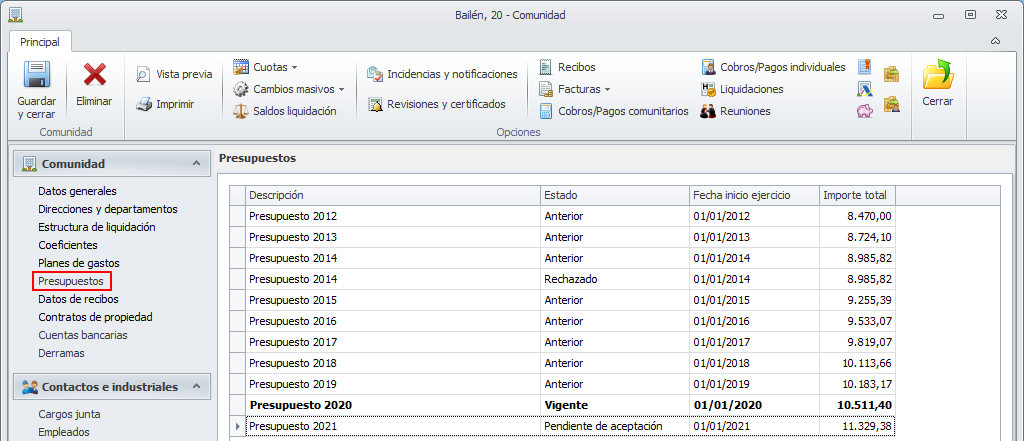Open Saldos liquidación balance scale option
The image size is (1024, 441).
coord(285,111)
